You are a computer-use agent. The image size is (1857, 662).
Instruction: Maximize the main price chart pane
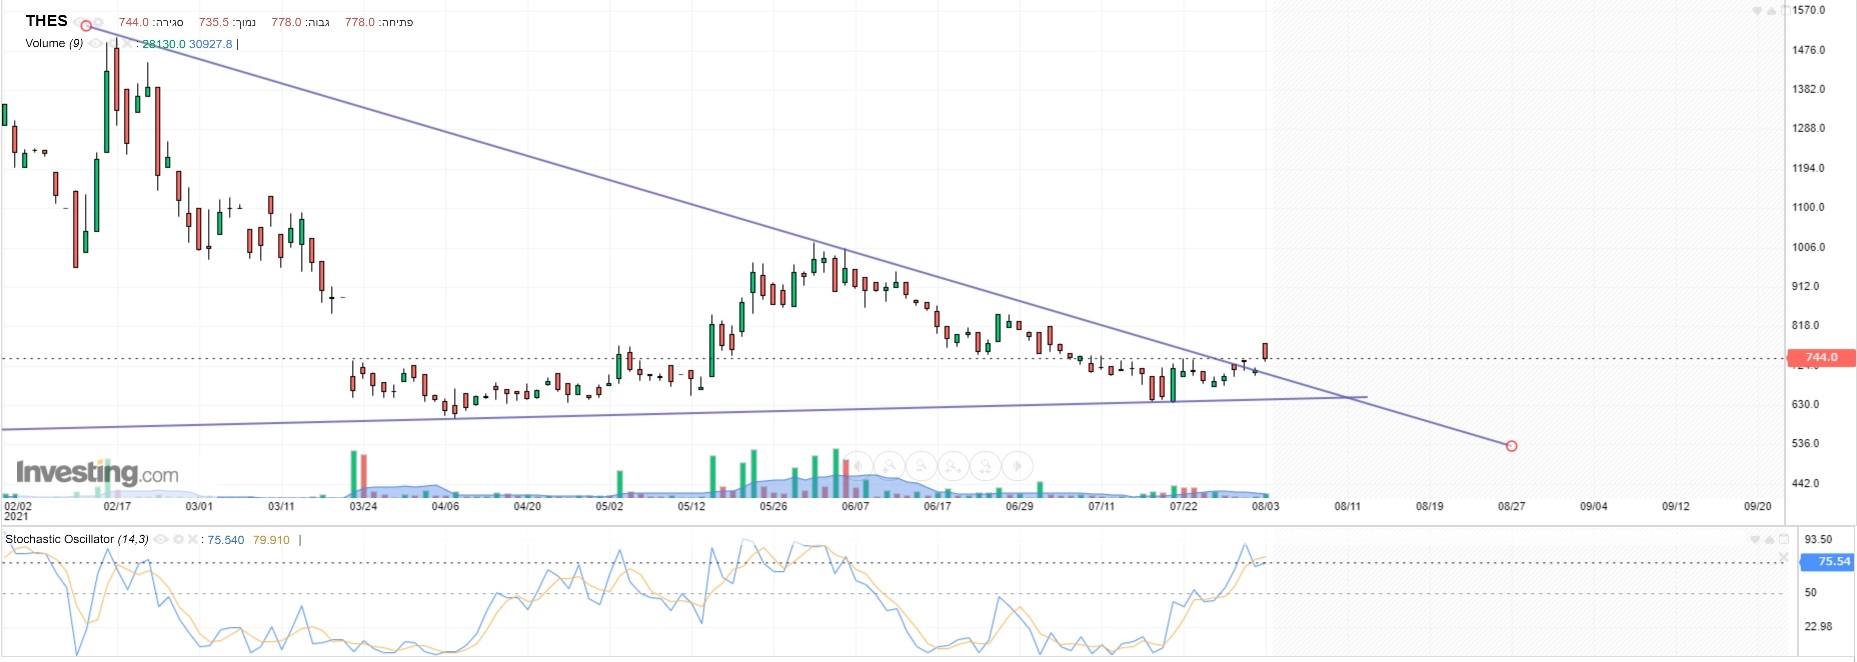(1786, 10)
